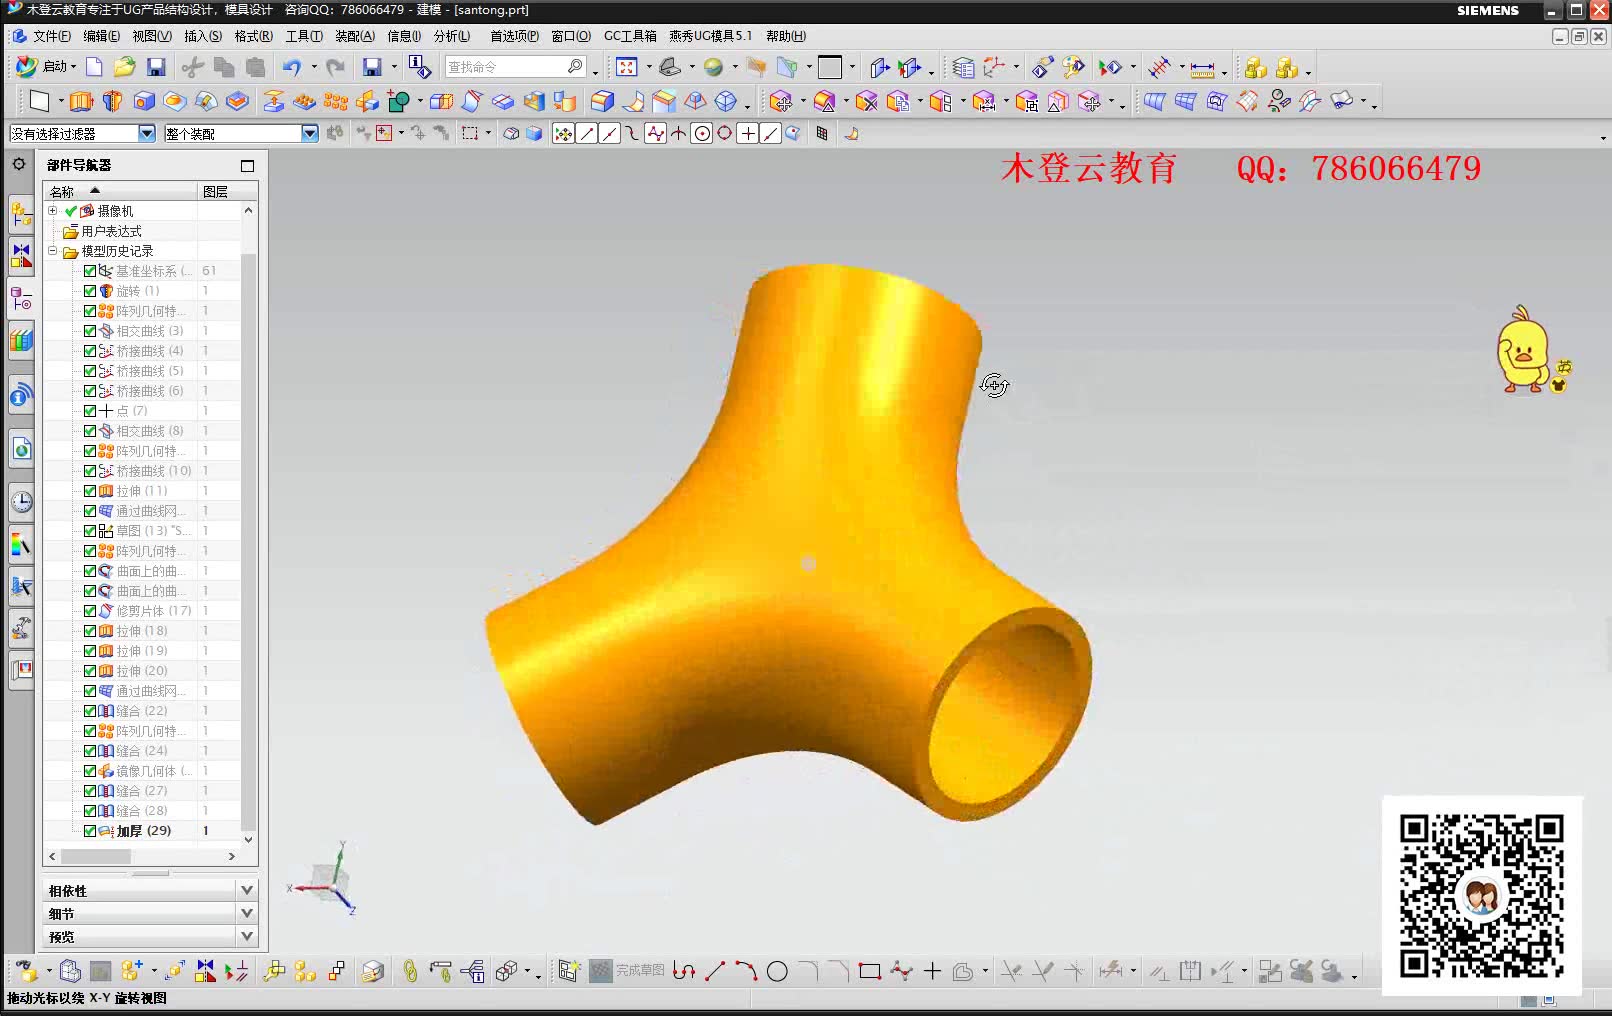
Task: Click the Revolve feature icon in the feature toolbar
Action: 113,101
